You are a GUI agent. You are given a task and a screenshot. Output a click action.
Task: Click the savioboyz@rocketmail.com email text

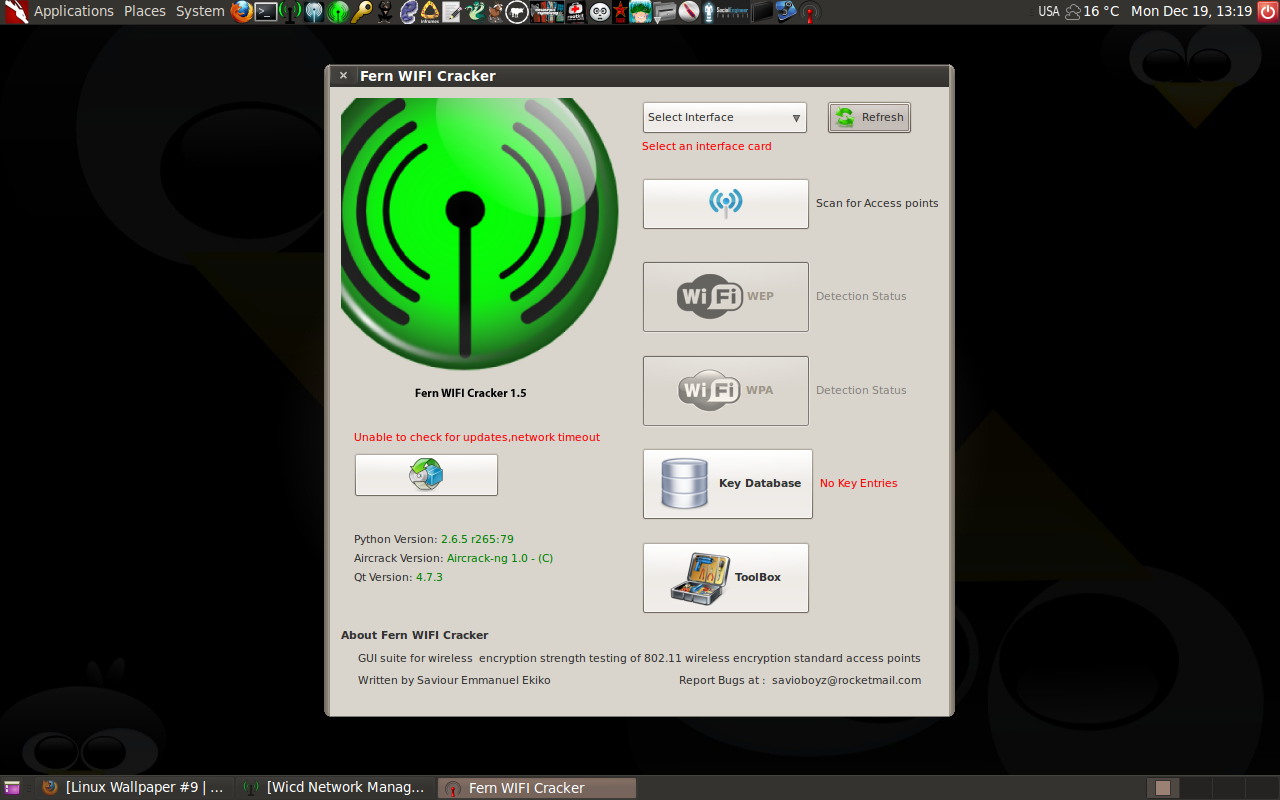click(846, 680)
